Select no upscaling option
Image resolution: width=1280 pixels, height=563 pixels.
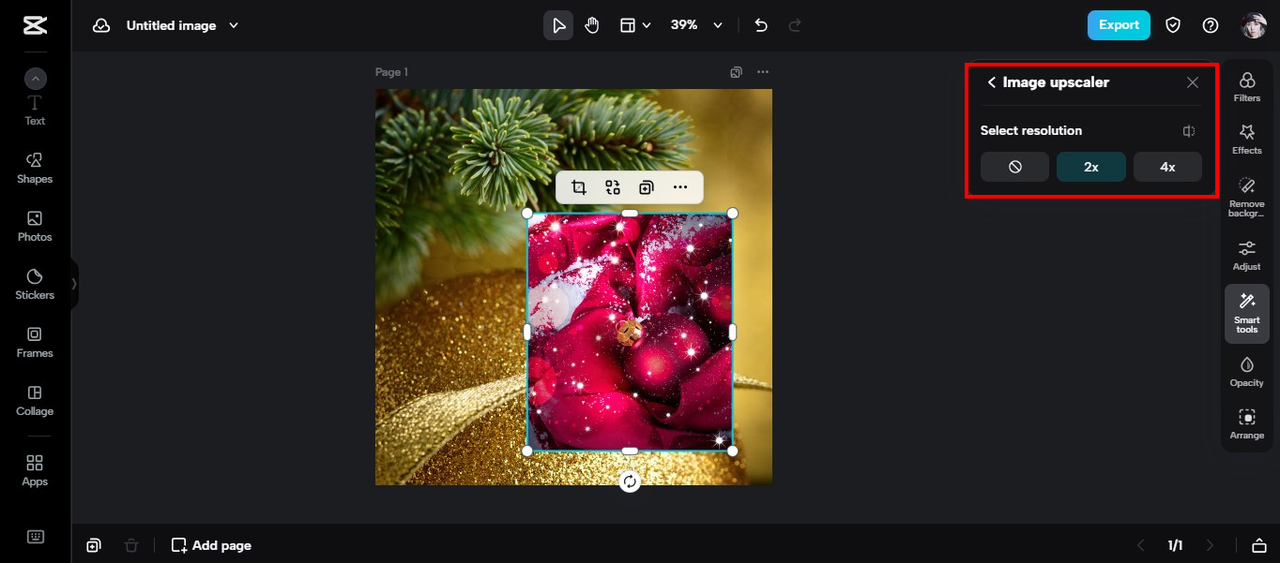click(x=1015, y=167)
